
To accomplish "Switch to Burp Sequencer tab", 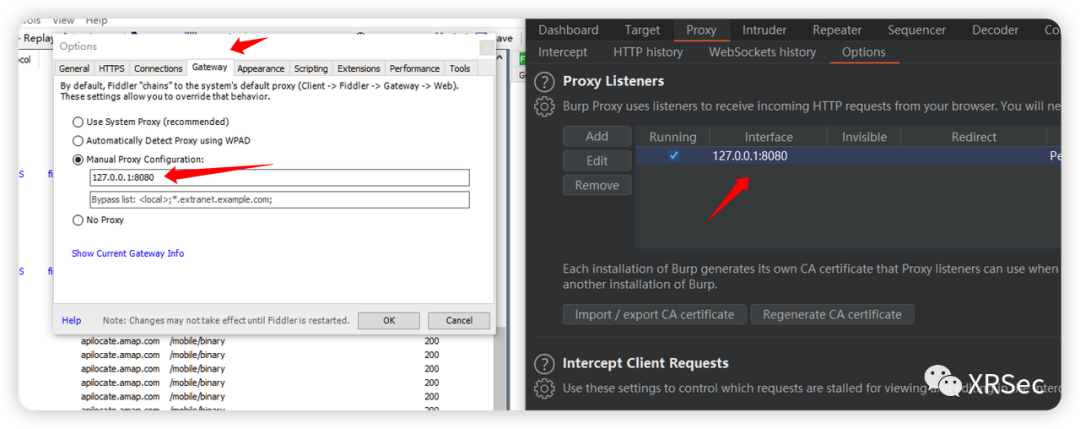I will pos(917,30).
